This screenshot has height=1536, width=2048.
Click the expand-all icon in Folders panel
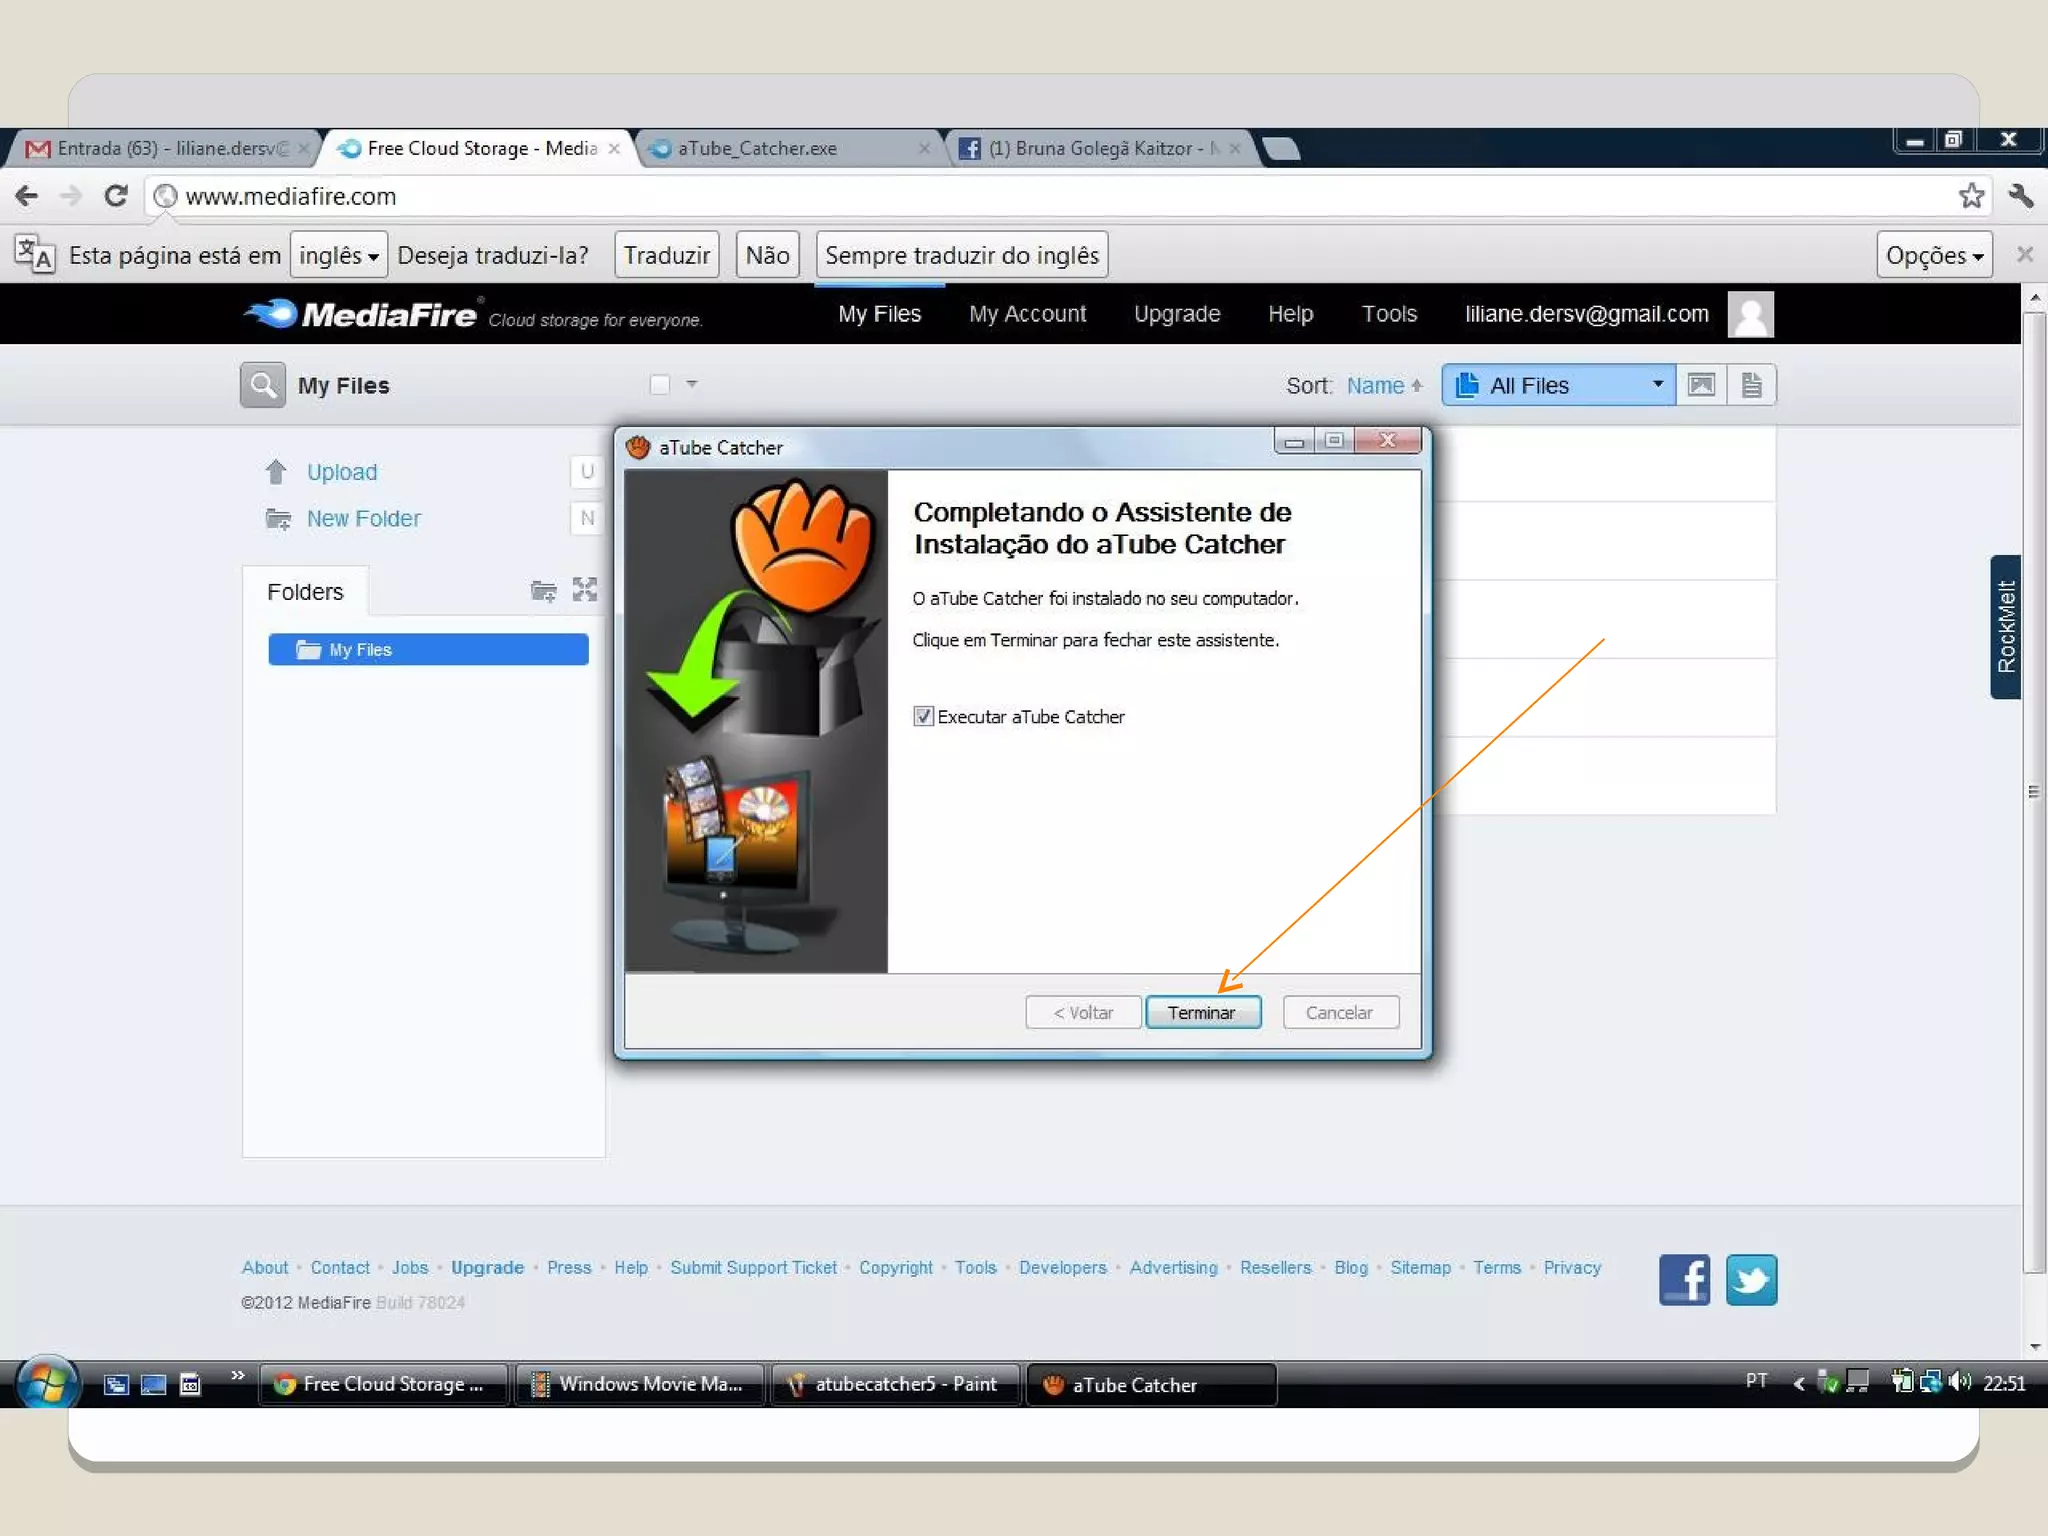[585, 590]
